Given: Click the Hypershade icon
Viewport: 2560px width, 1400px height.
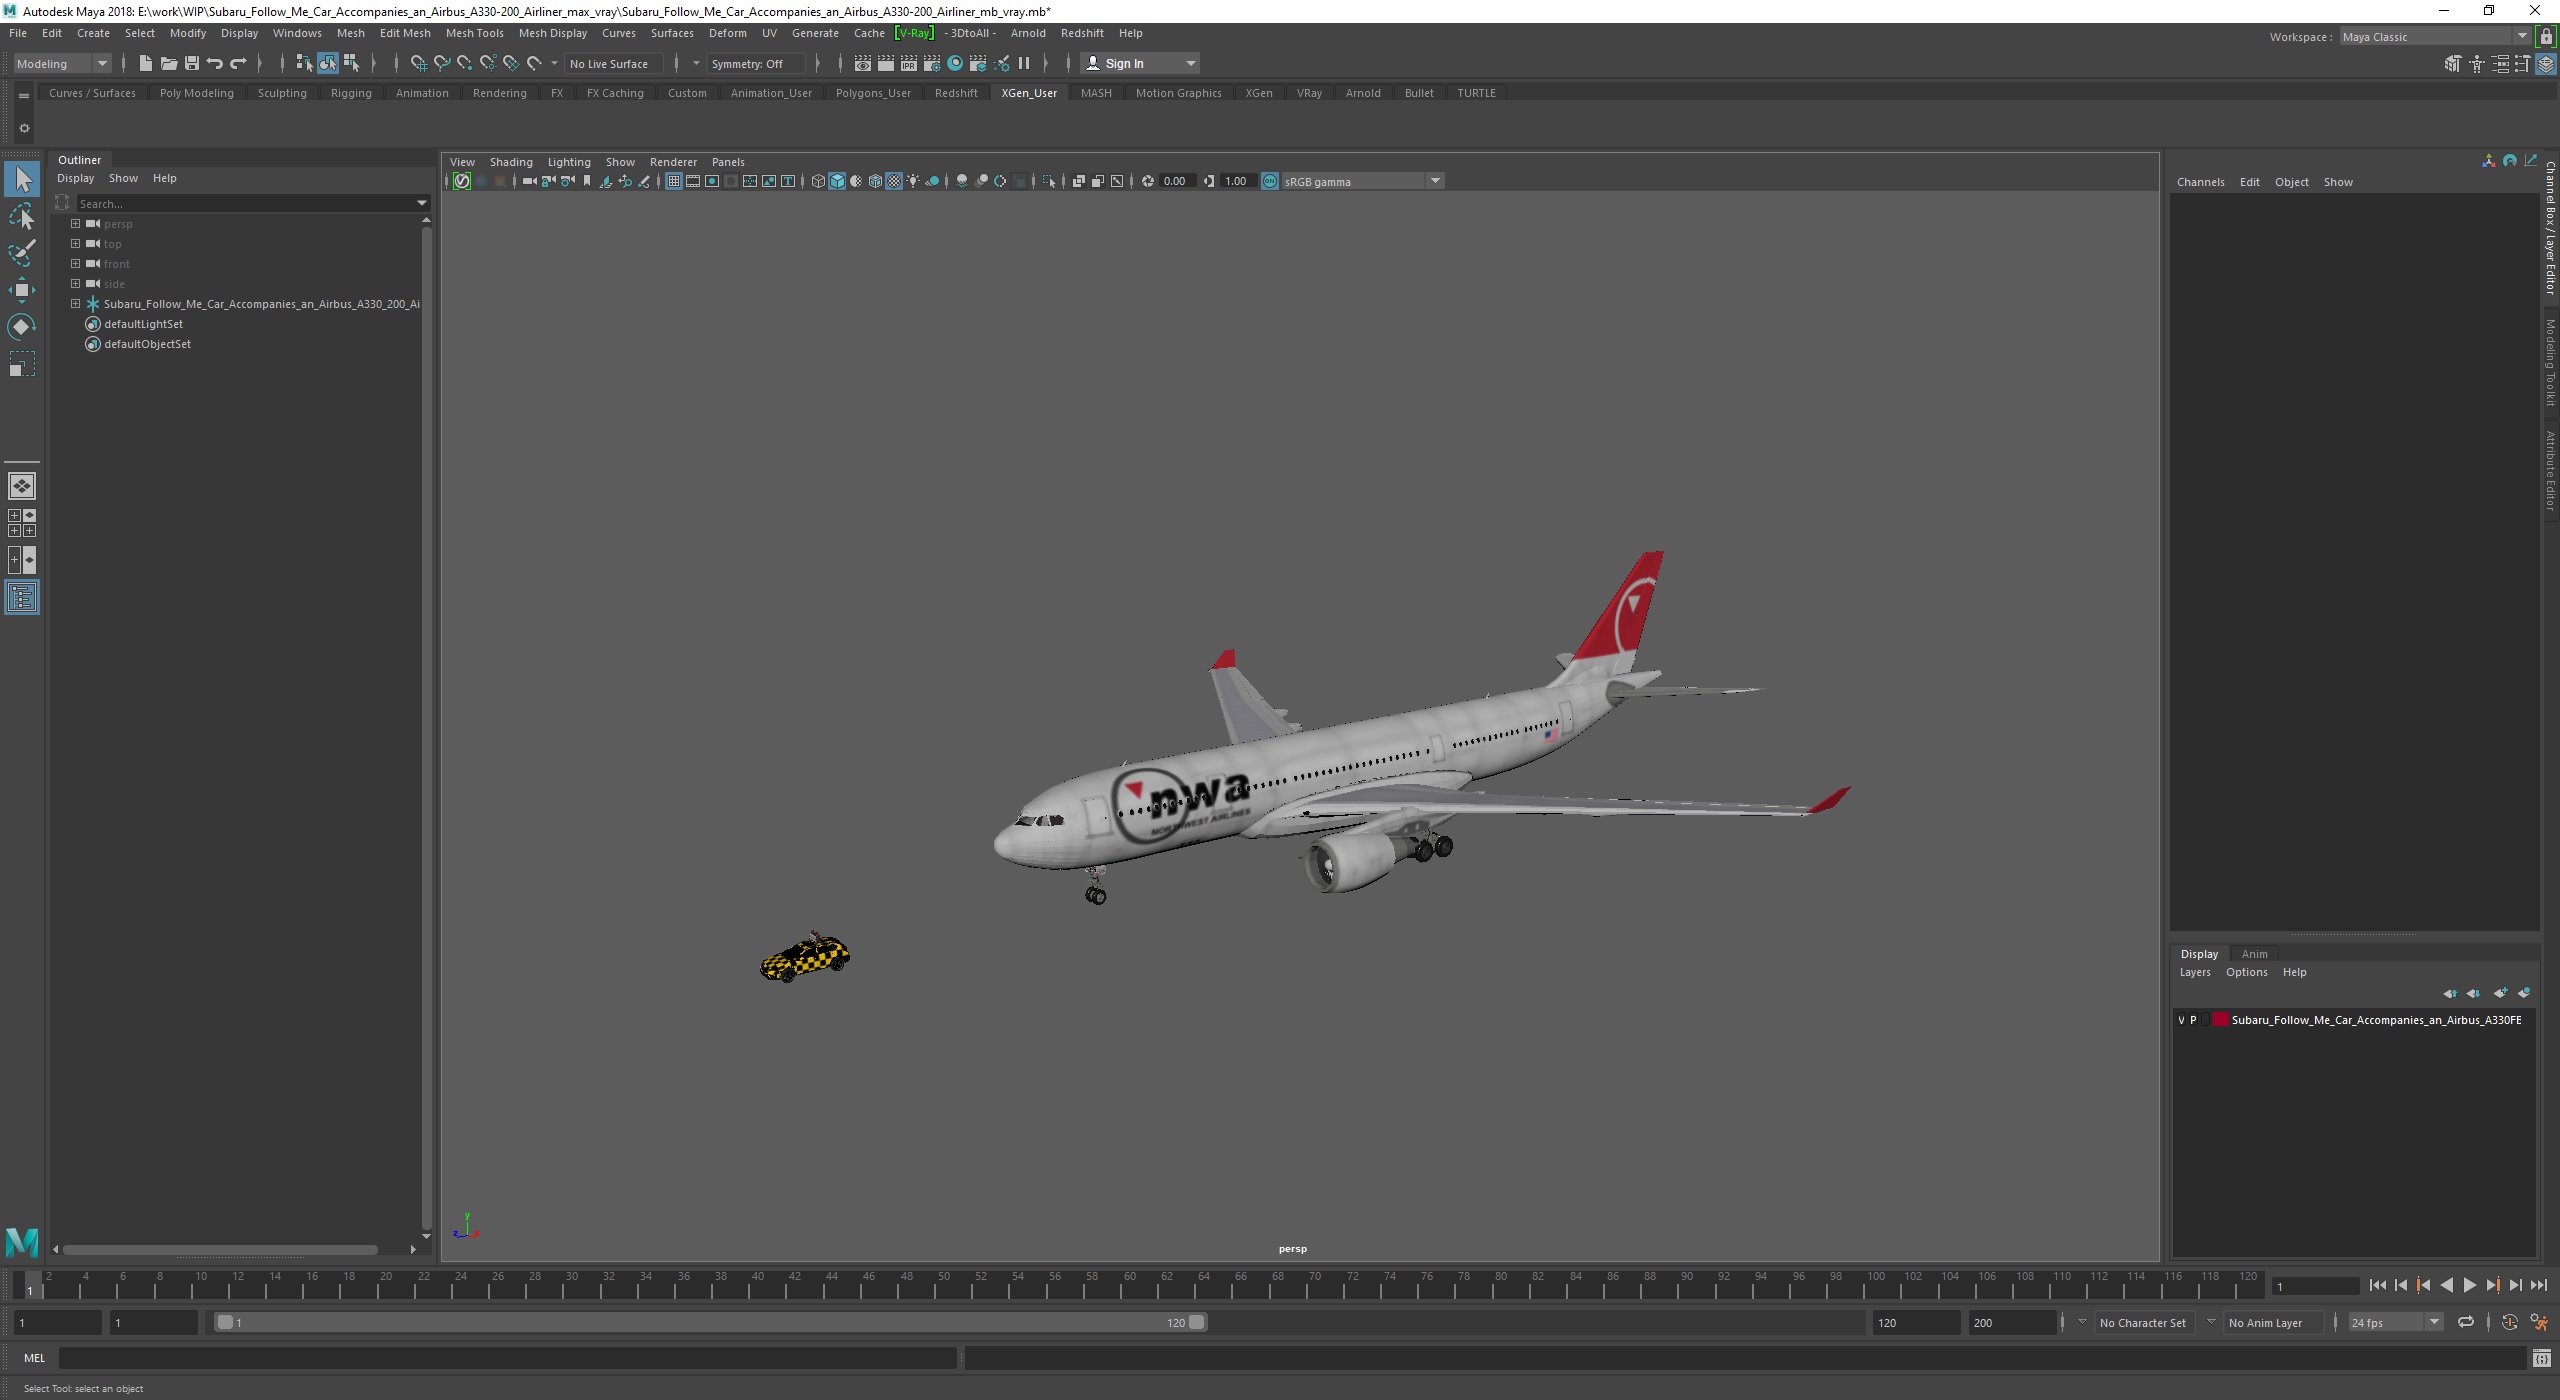Looking at the screenshot, I should pos(955,63).
